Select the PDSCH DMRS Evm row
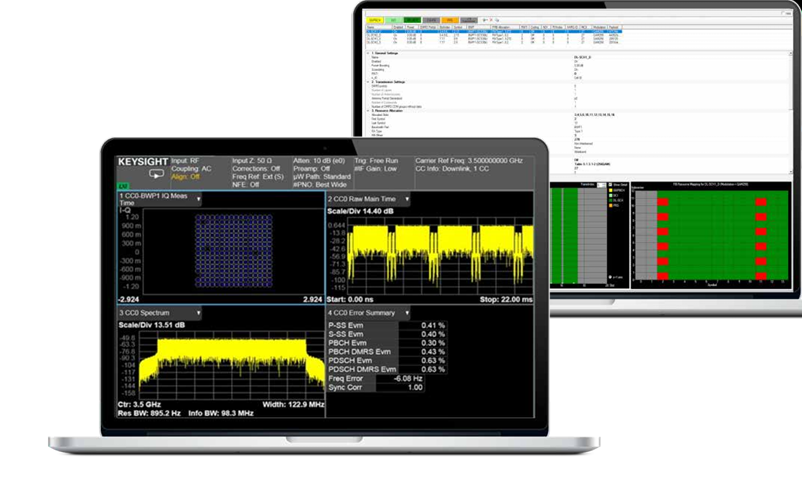The width and height of the screenshot is (802, 498). 387,369
